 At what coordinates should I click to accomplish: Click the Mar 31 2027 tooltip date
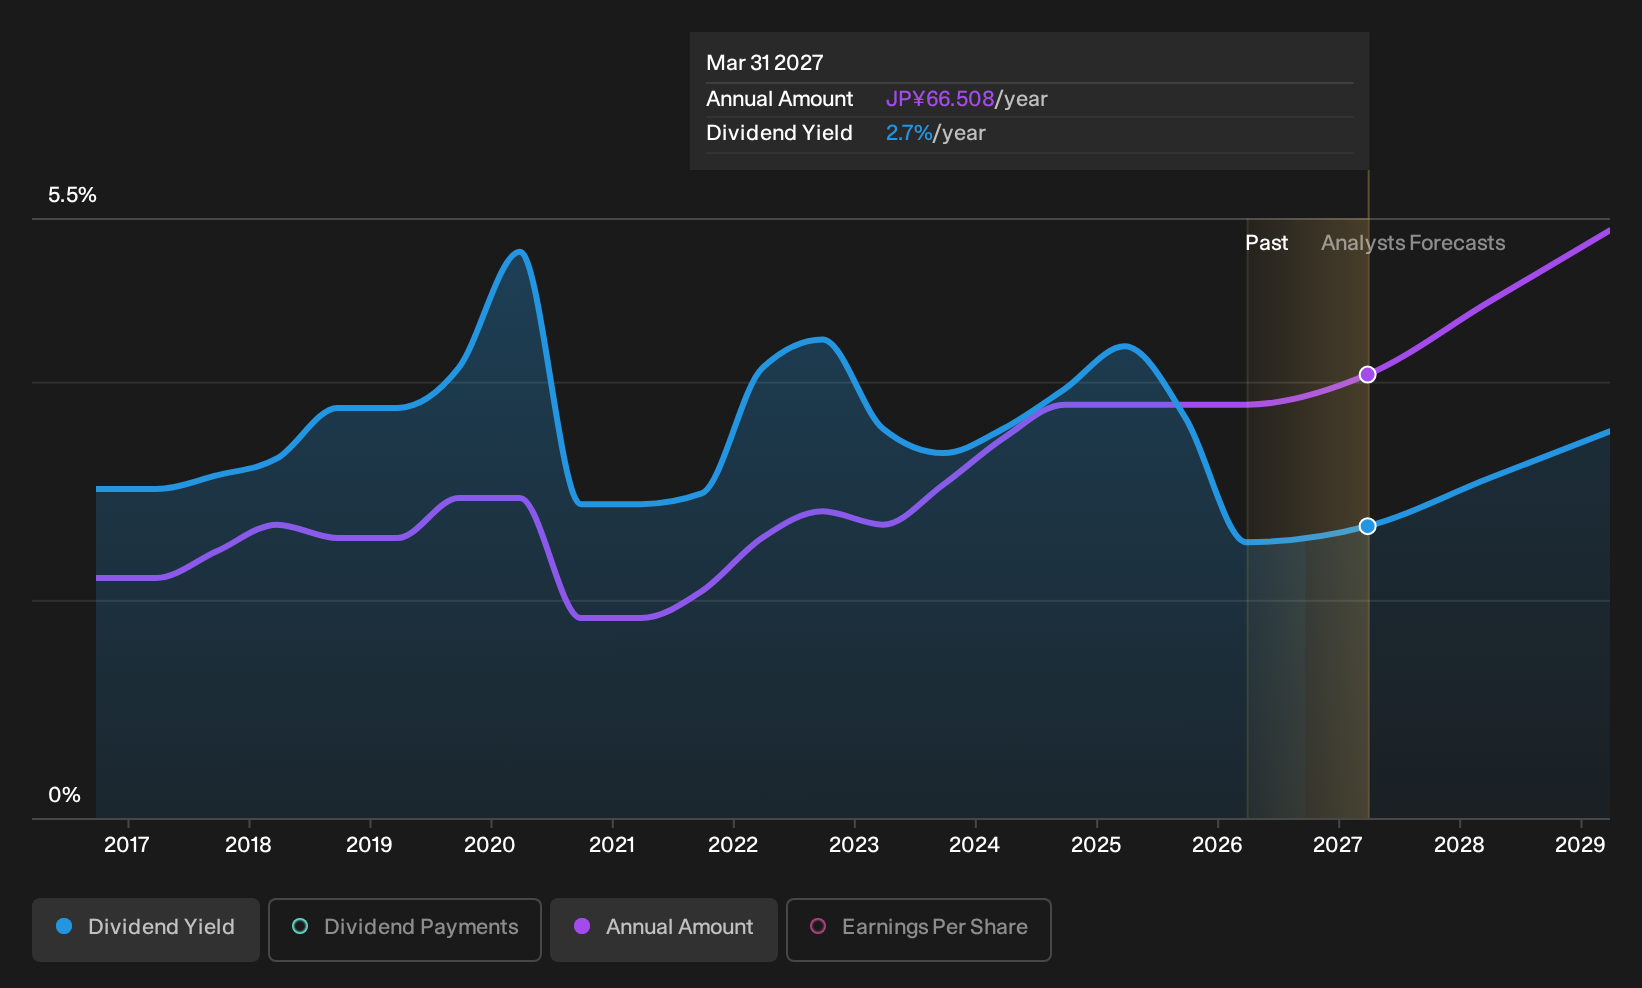point(765,63)
